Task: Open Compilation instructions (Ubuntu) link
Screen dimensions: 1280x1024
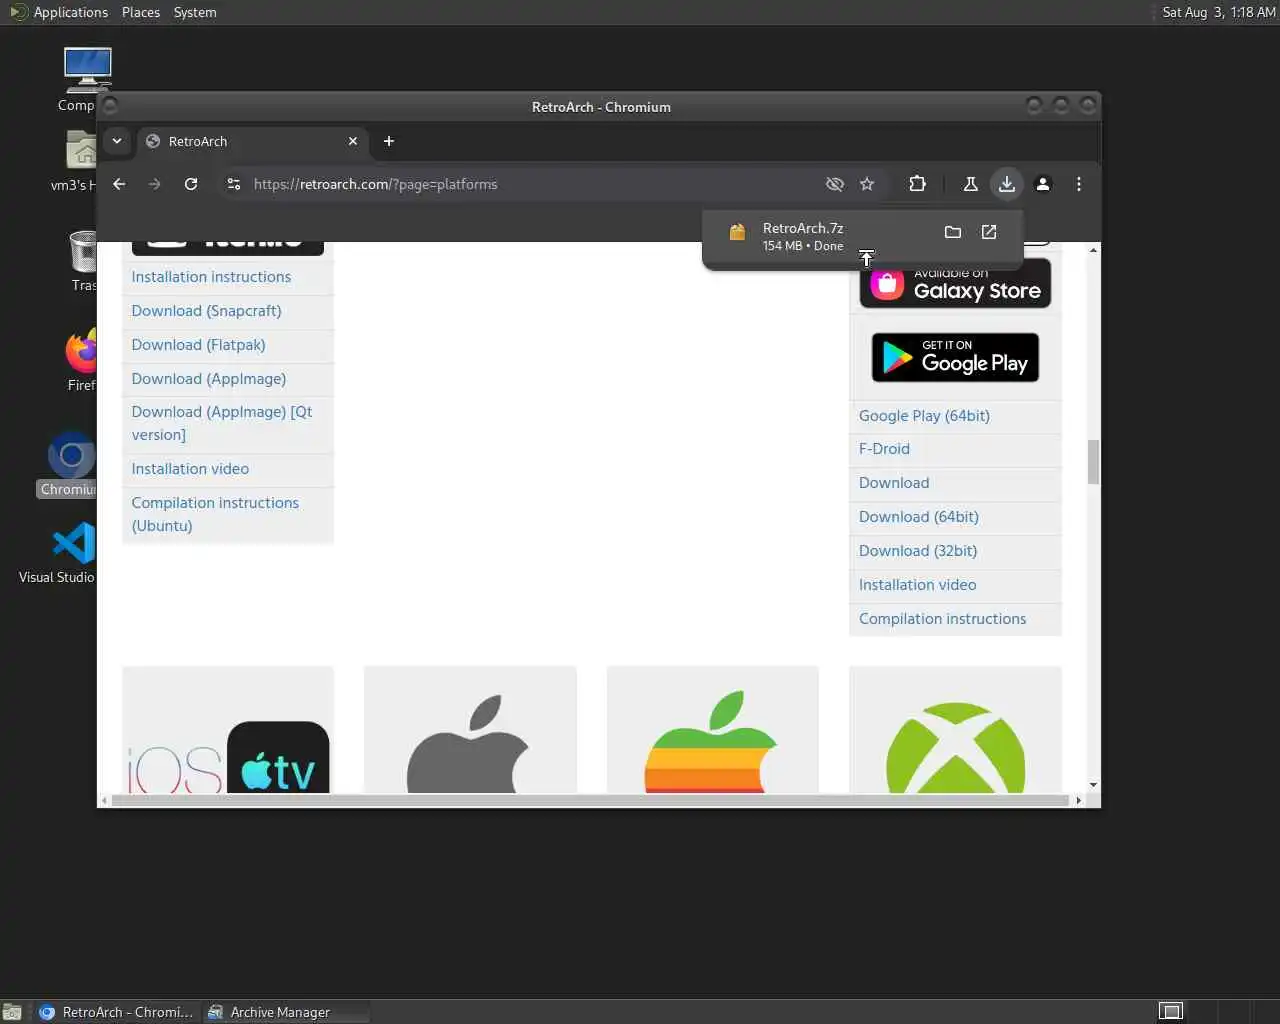Action: (x=215, y=514)
